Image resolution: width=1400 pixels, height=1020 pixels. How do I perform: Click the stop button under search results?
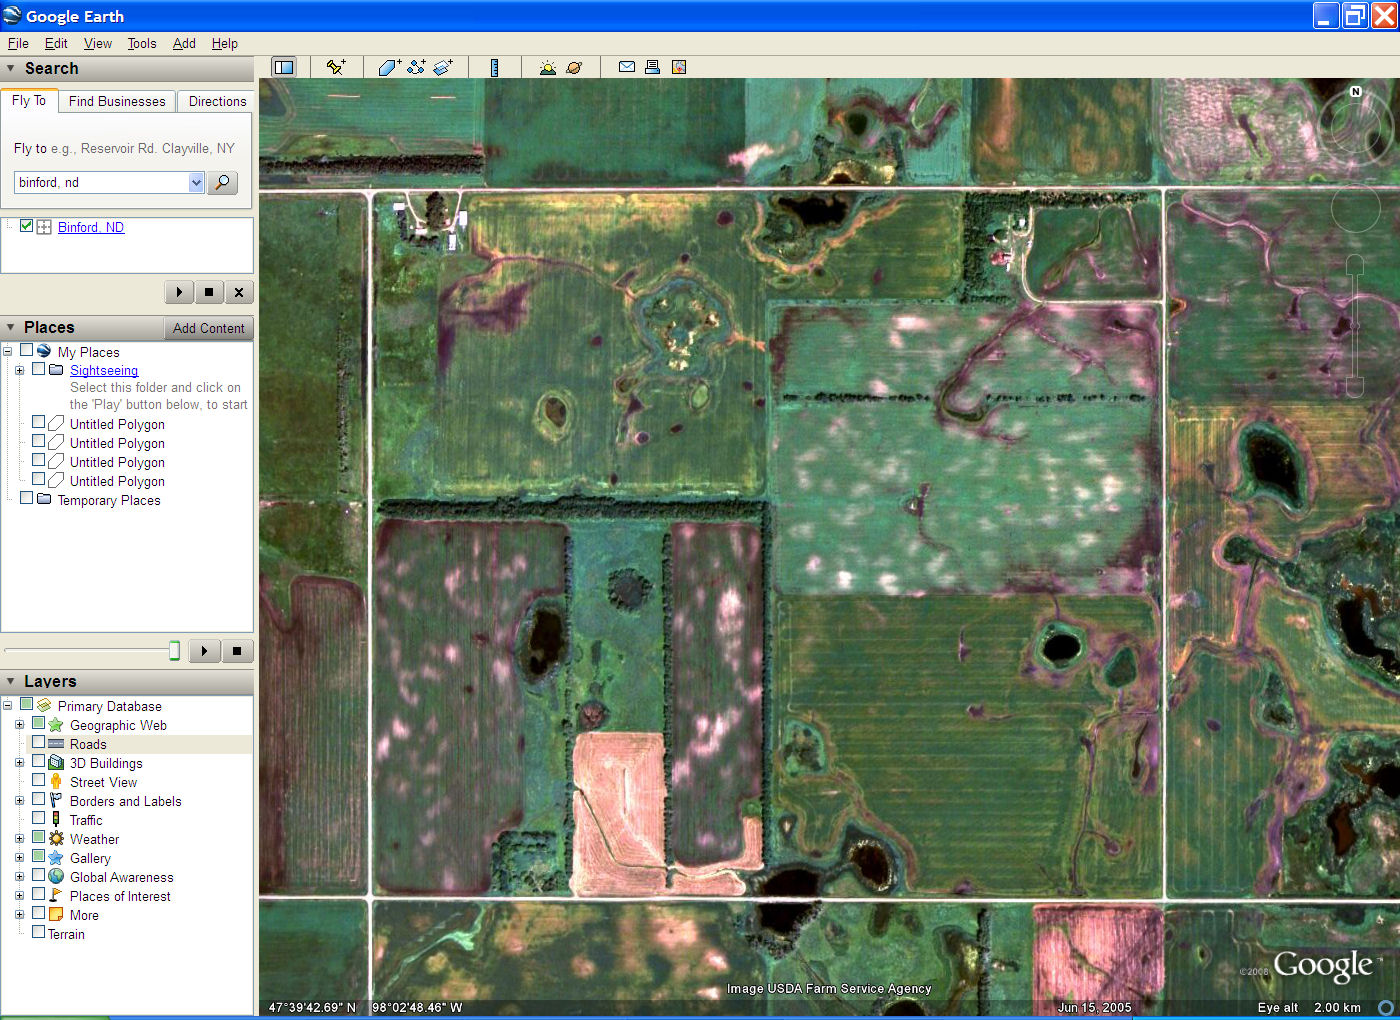[209, 292]
